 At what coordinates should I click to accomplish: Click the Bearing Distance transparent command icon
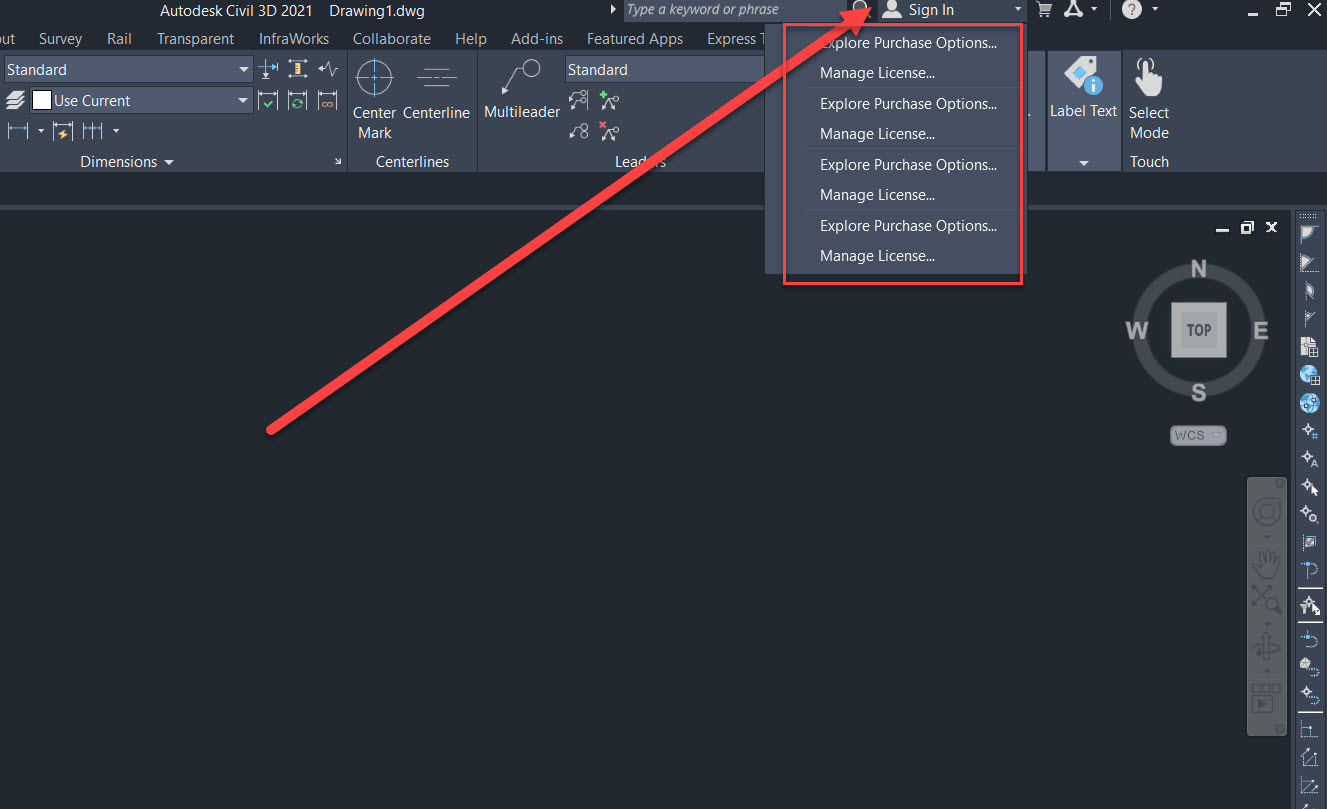pyautogui.click(x=1309, y=262)
